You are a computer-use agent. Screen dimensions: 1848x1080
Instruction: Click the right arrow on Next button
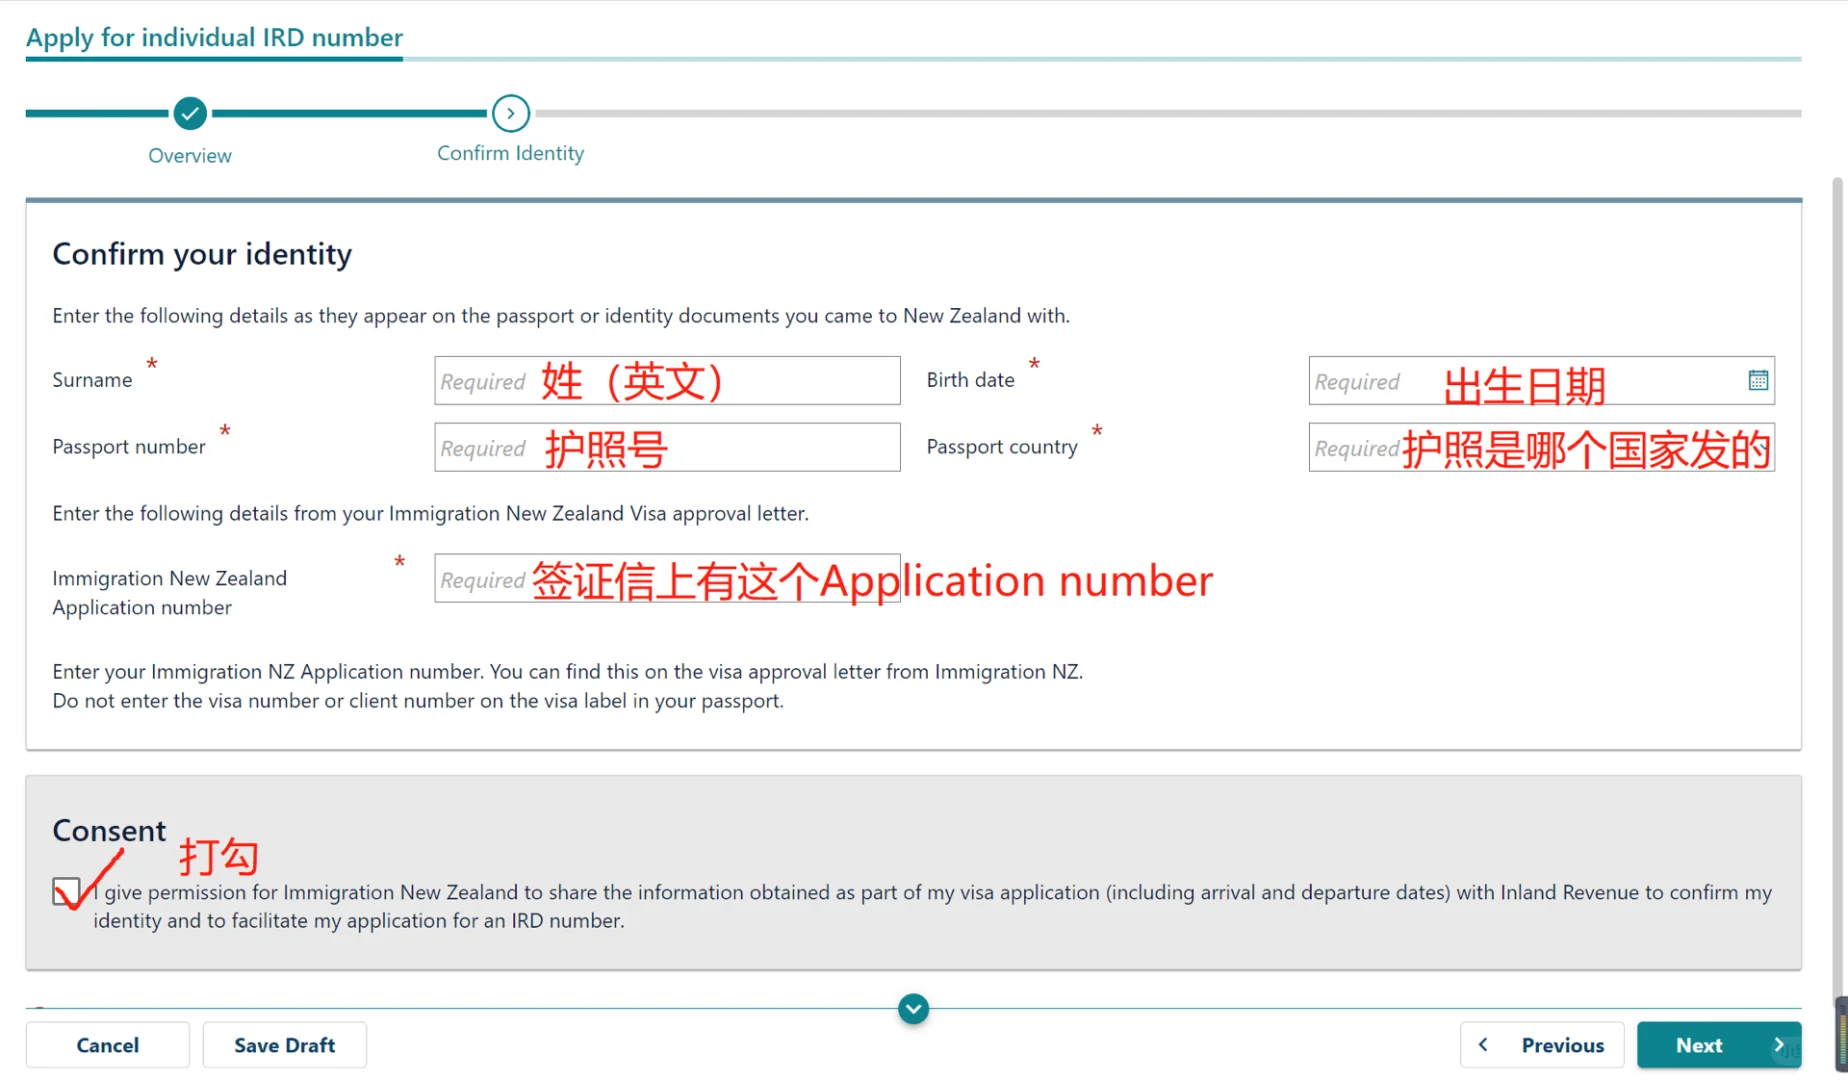coord(1778,1045)
